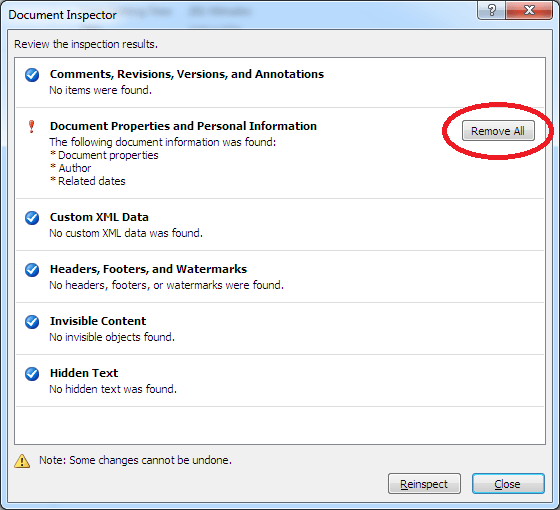Click the yellow warning triangle icon

click(22, 461)
